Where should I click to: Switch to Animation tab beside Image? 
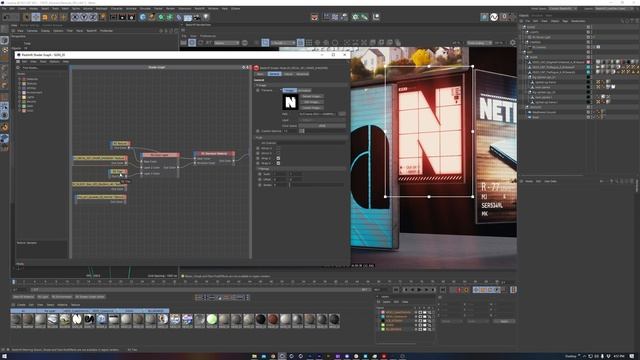coord(304,90)
